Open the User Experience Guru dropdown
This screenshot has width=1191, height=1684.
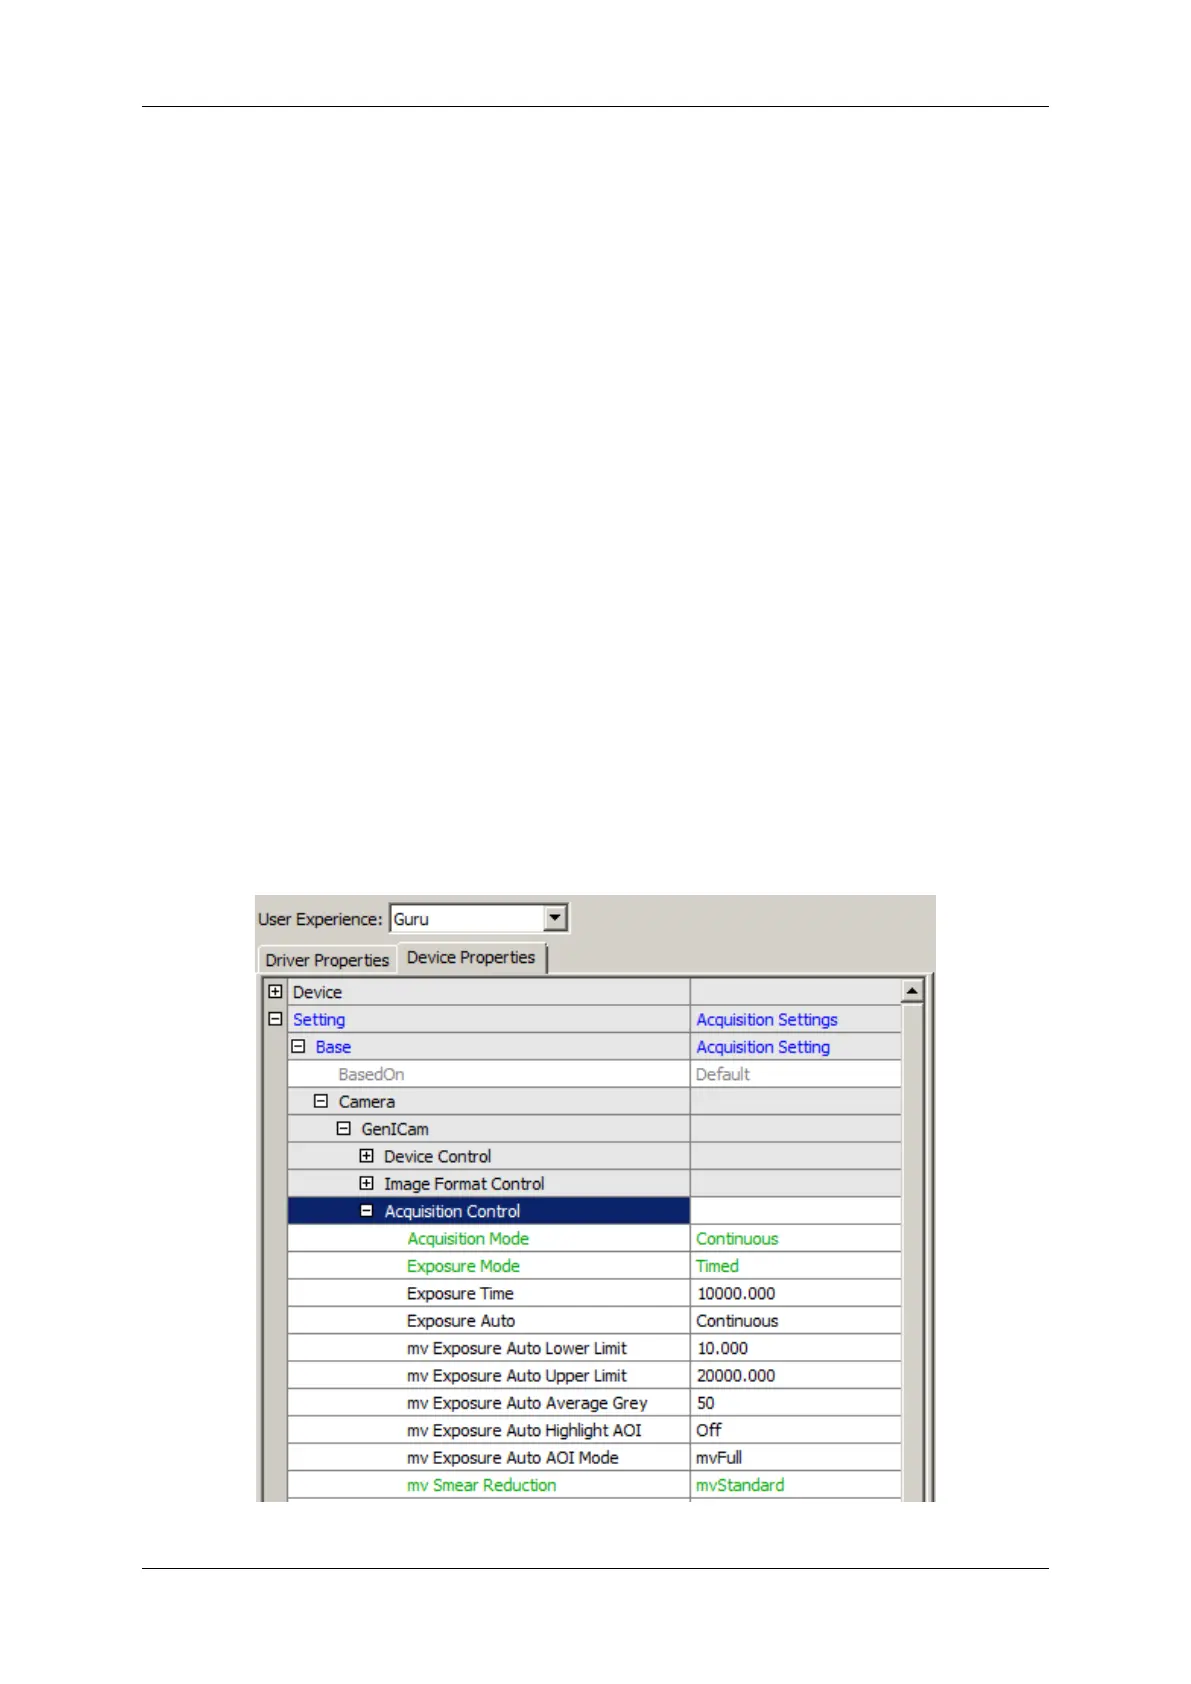556,918
